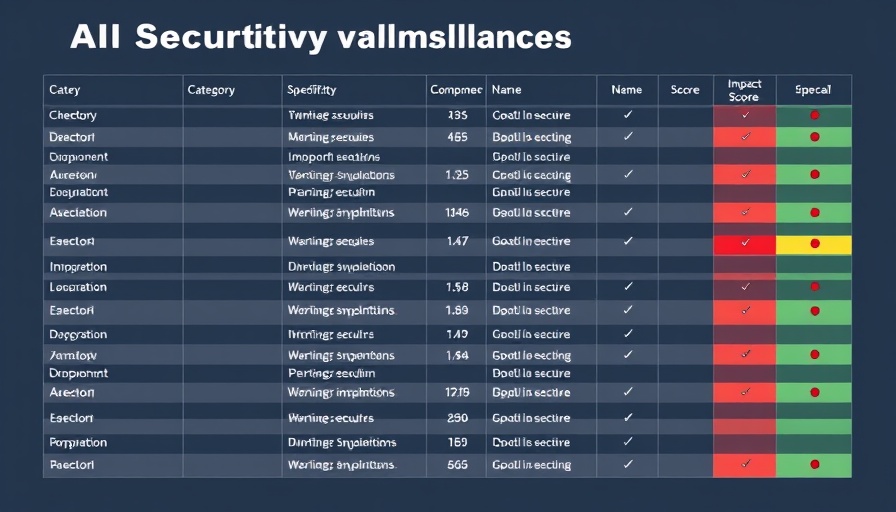Image resolution: width=896 pixels, height=512 pixels.
Task: Click the Impact Score column header
Action: [x=744, y=90]
